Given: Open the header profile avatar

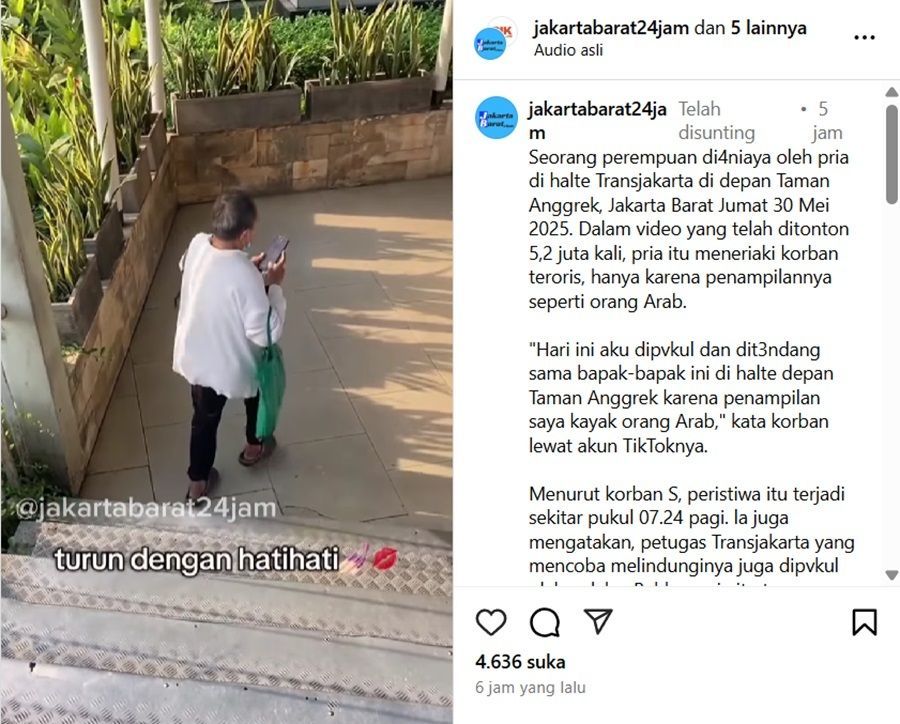Looking at the screenshot, I should 495,38.
